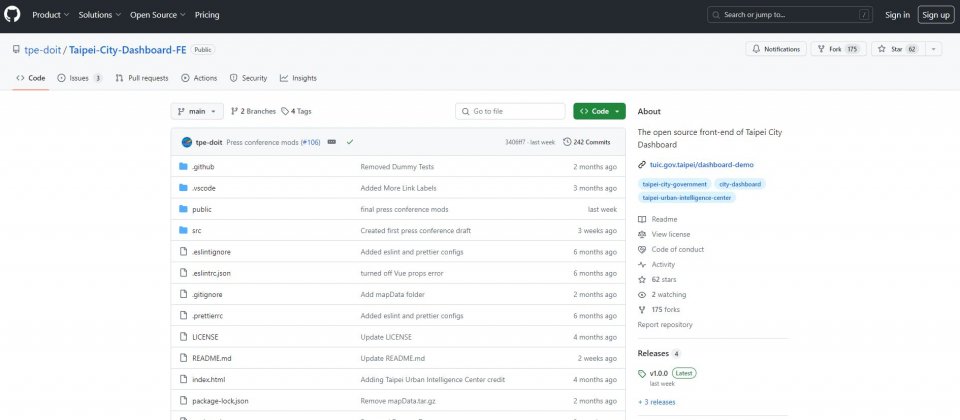Viewport: 960px width, 420px height.
Task: Switch to the Code tab
Action: 31,78
